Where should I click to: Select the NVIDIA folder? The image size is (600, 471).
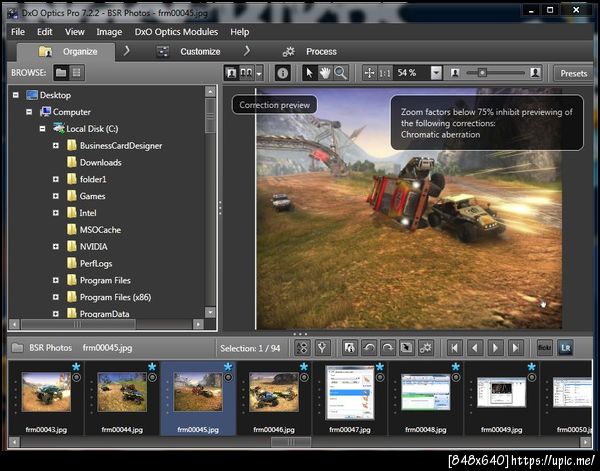click(87, 246)
